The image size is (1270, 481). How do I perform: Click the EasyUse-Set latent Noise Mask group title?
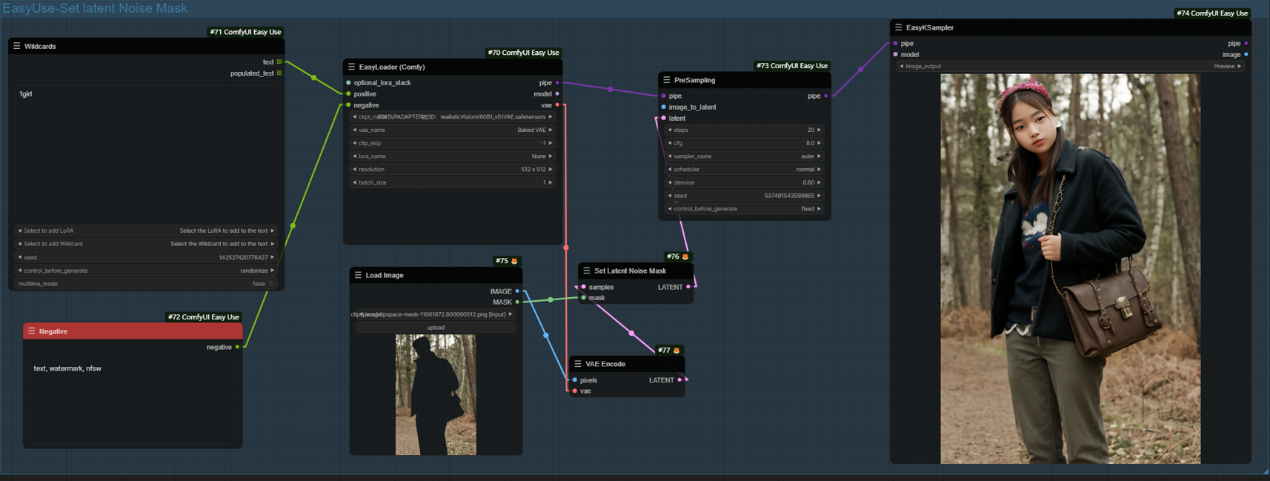[x=94, y=8]
